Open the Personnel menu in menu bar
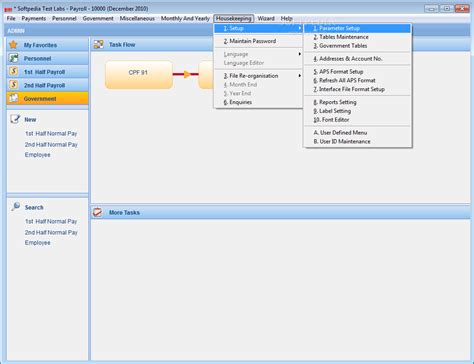Screen dimensions: 474x364 (x=64, y=19)
